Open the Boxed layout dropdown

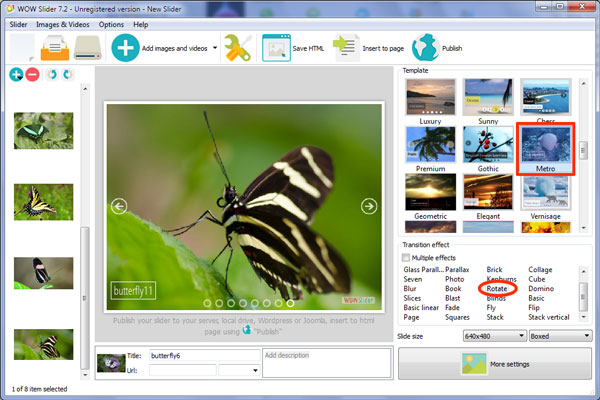560,336
